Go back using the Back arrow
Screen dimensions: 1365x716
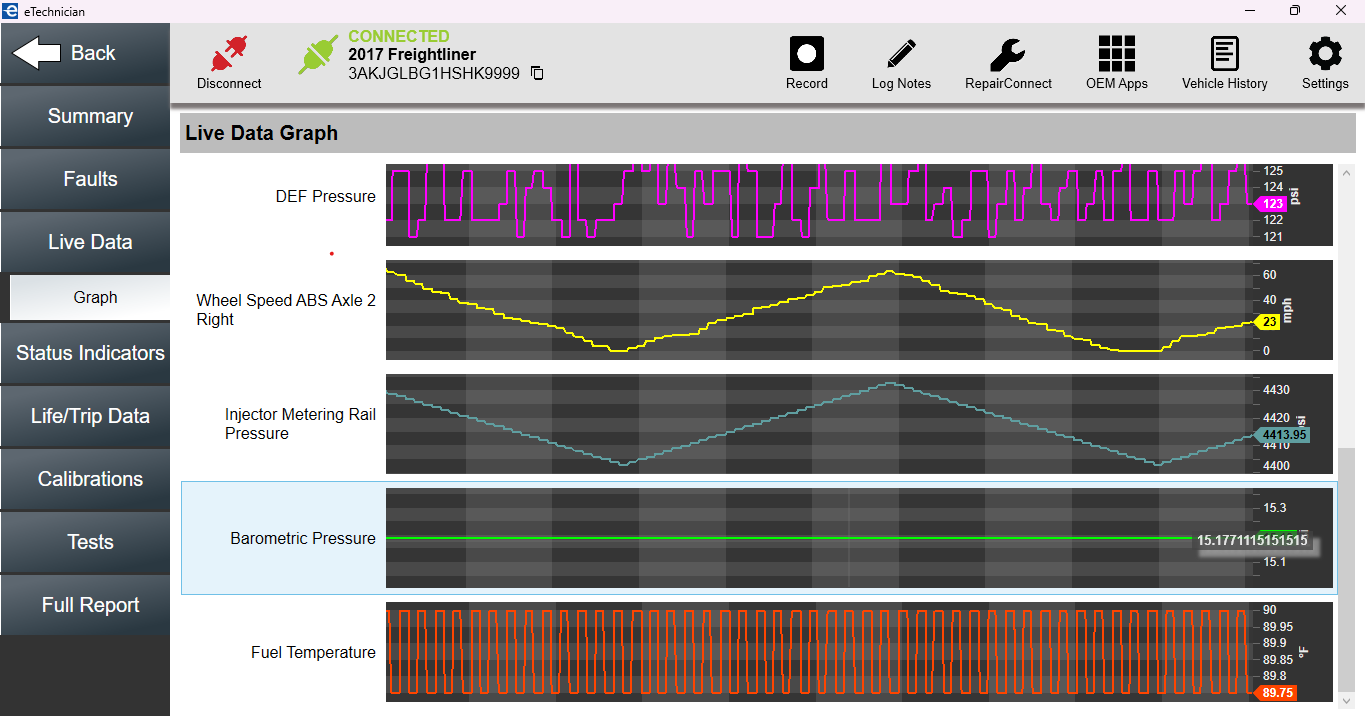coord(85,54)
